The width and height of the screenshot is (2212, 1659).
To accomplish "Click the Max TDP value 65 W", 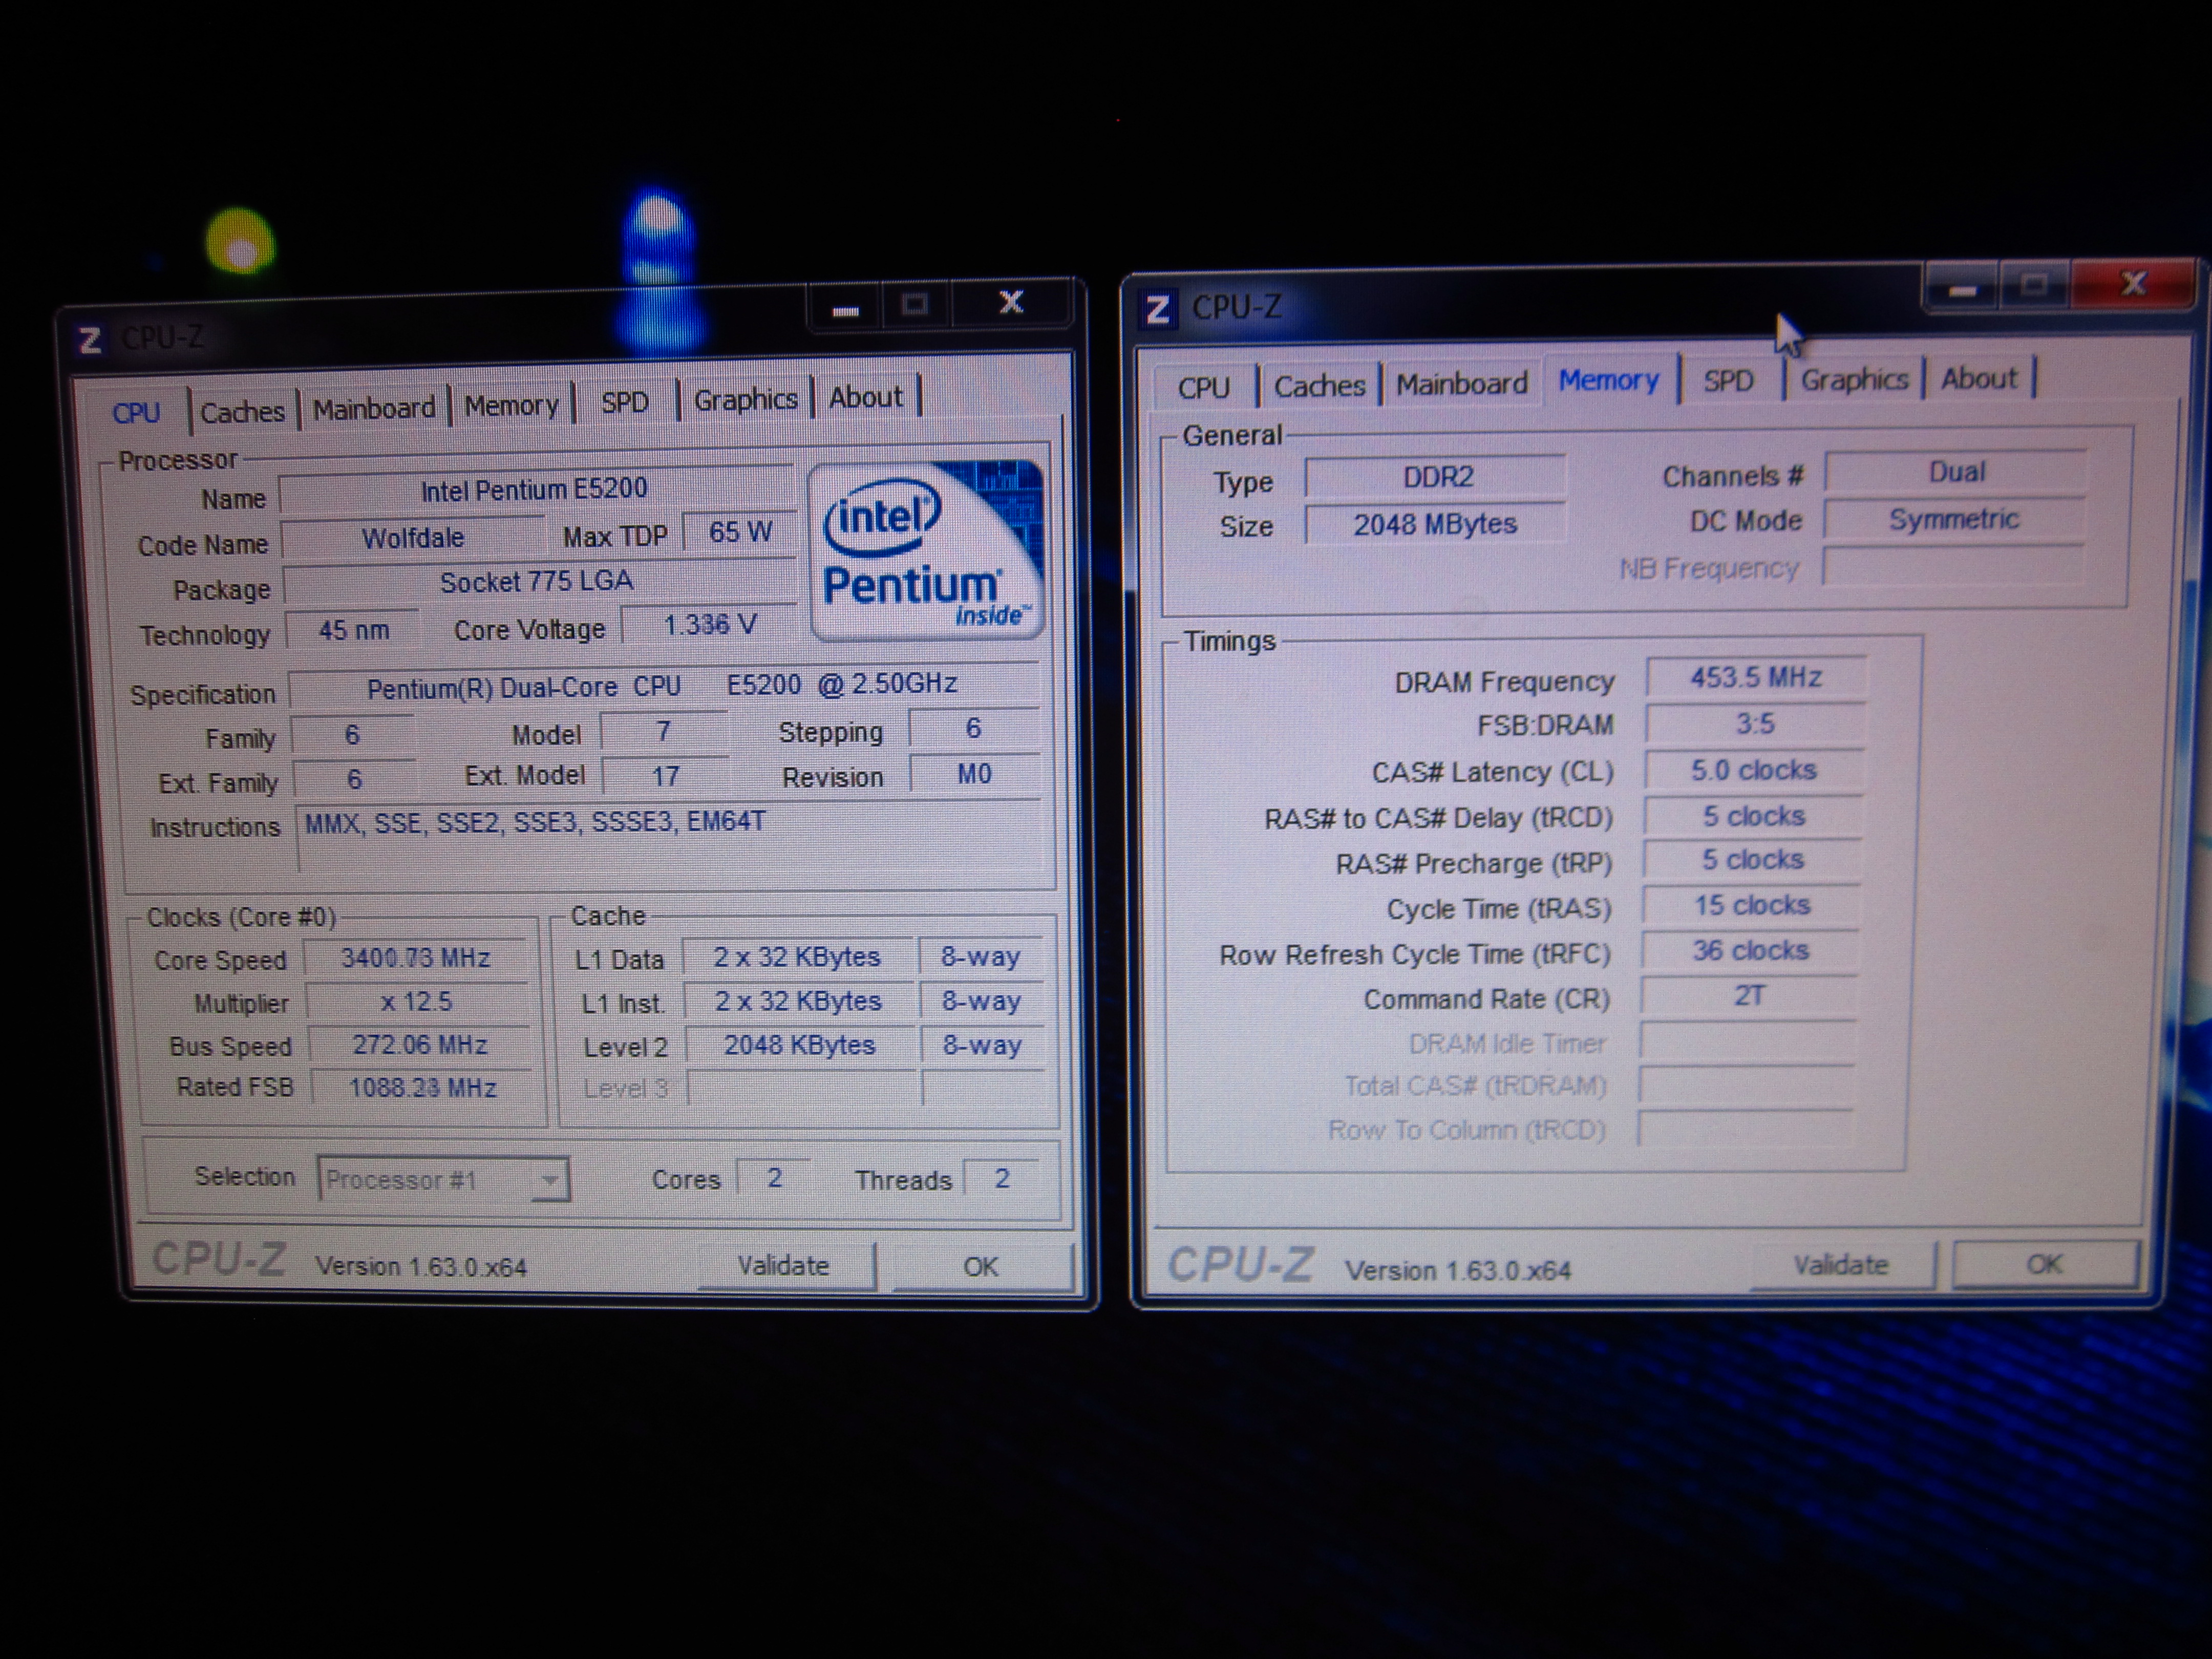I will (x=740, y=533).
